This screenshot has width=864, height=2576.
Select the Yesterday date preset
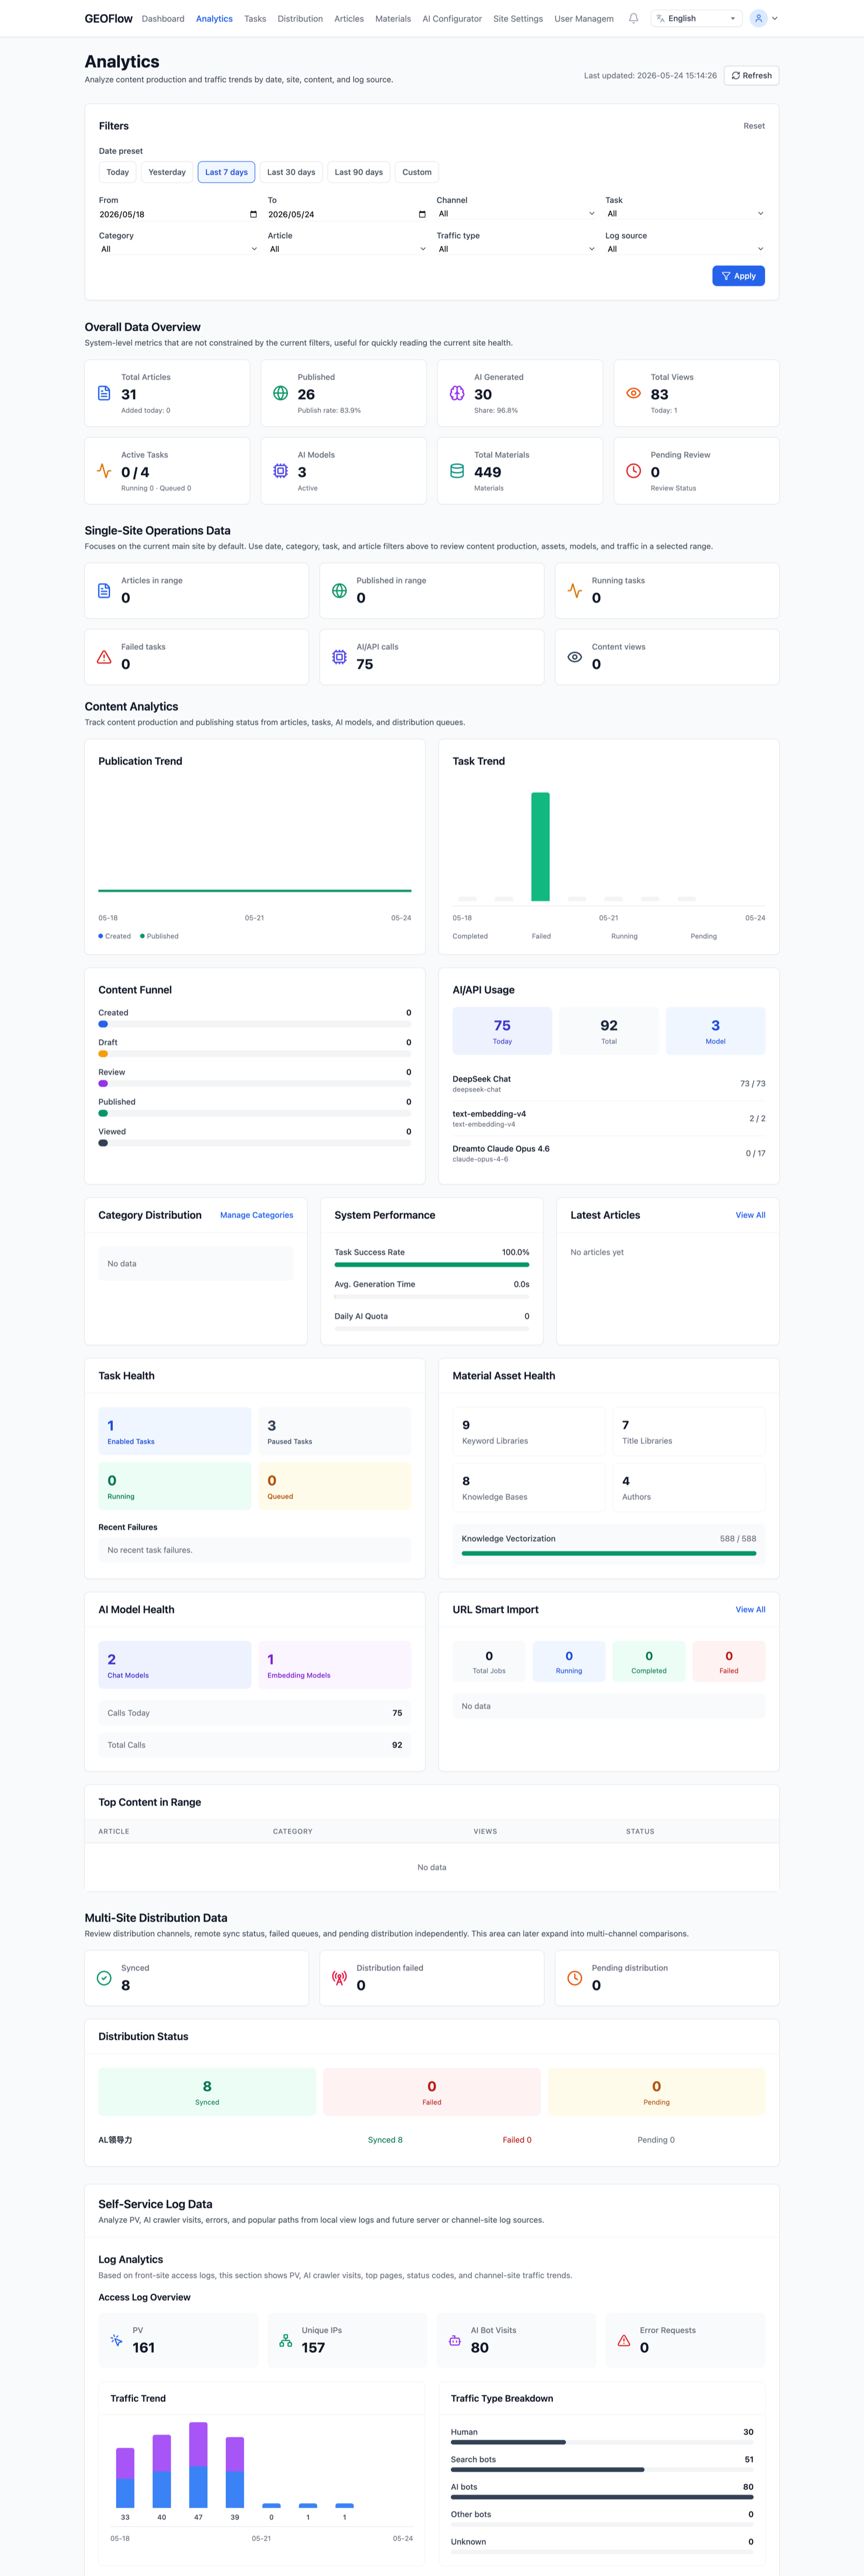(167, 172)
